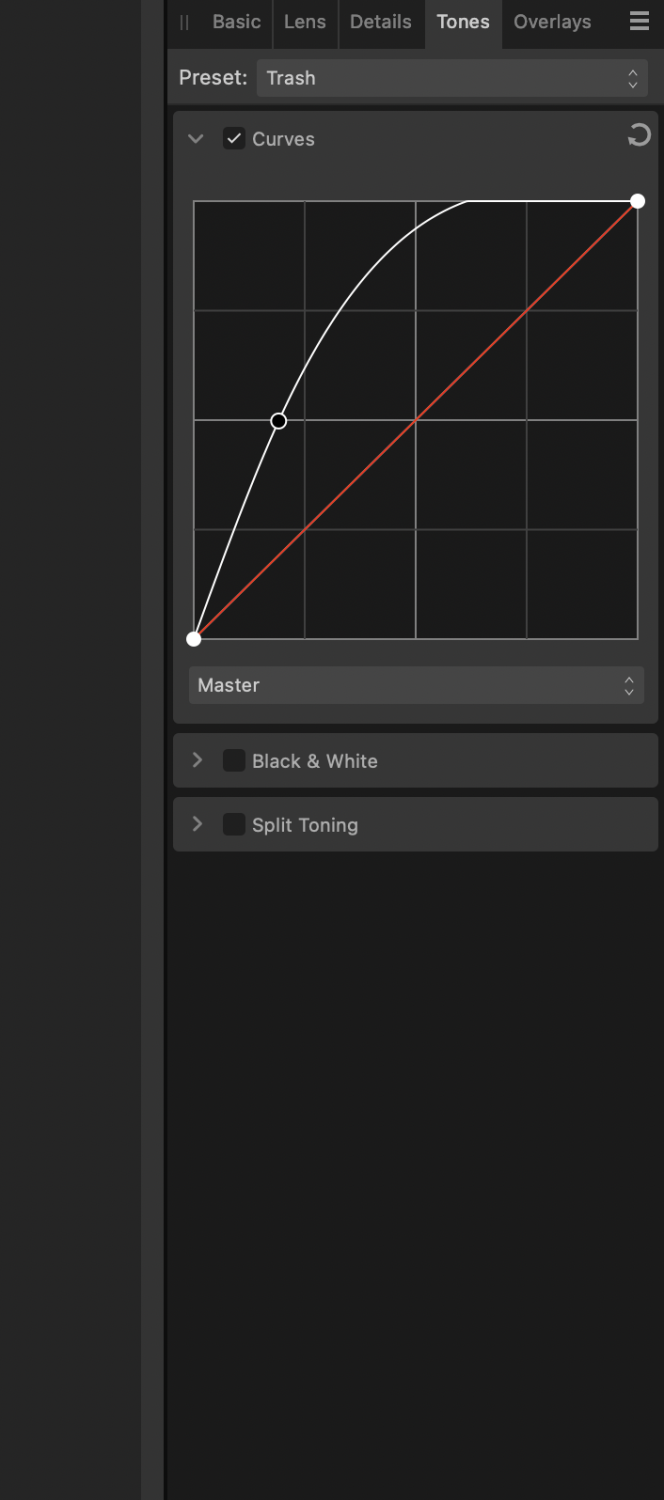Disable the Curves checkbox

[x=234, y=138]
